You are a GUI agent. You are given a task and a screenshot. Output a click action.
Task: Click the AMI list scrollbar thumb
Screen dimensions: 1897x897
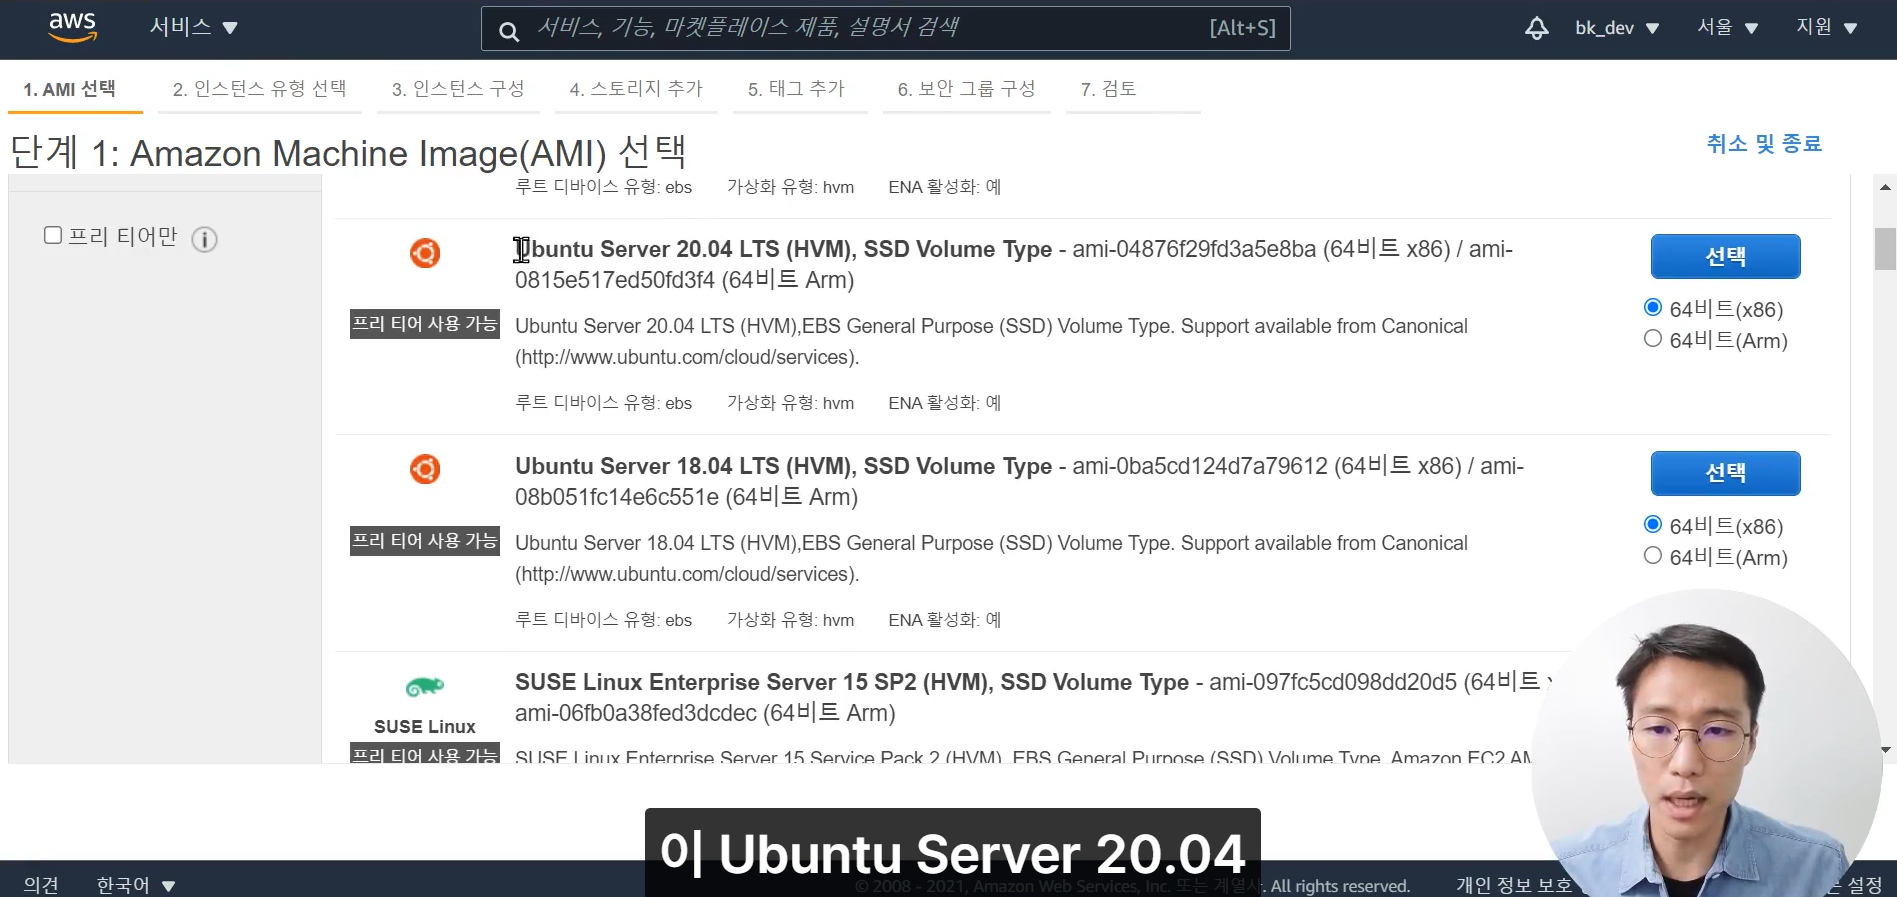(x=1885, y=249)
